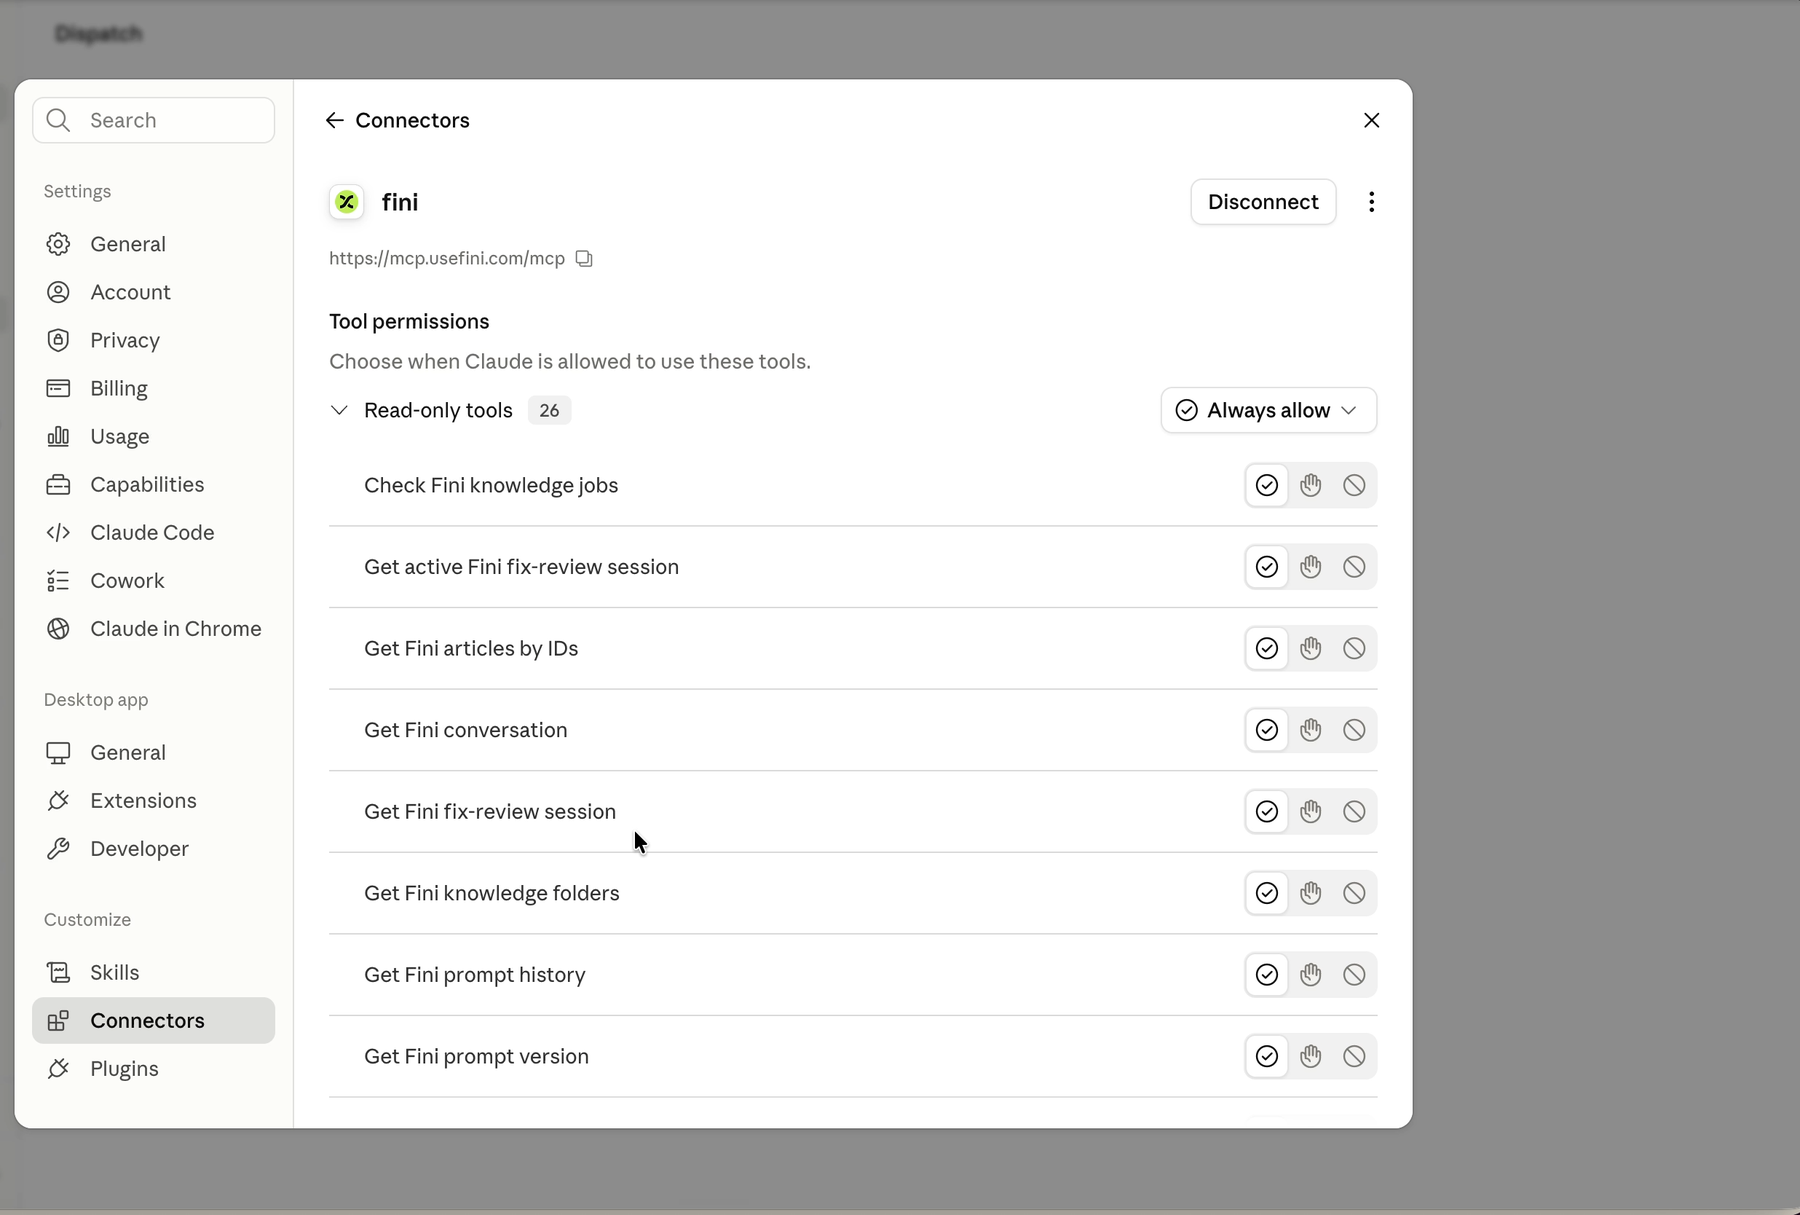Block the Get Fini conversation tool
Image resolution: width=1800 pixels, height=1215 pixels.
[x=1354, y=730]
